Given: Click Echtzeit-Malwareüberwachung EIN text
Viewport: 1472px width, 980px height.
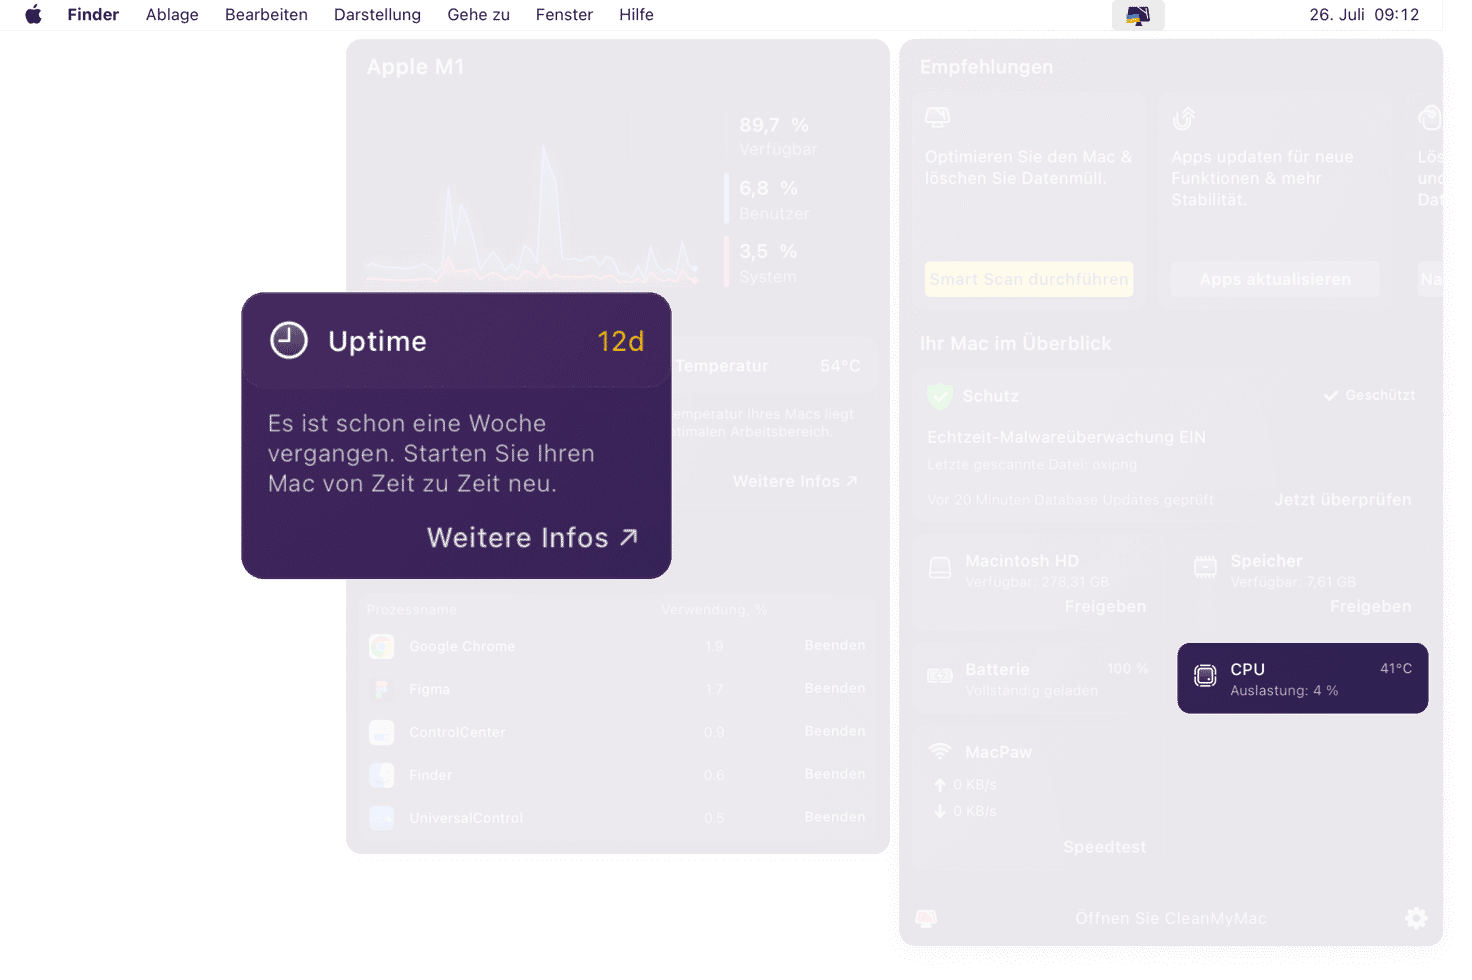Looking at the screenshot, I should [1066, 437].
